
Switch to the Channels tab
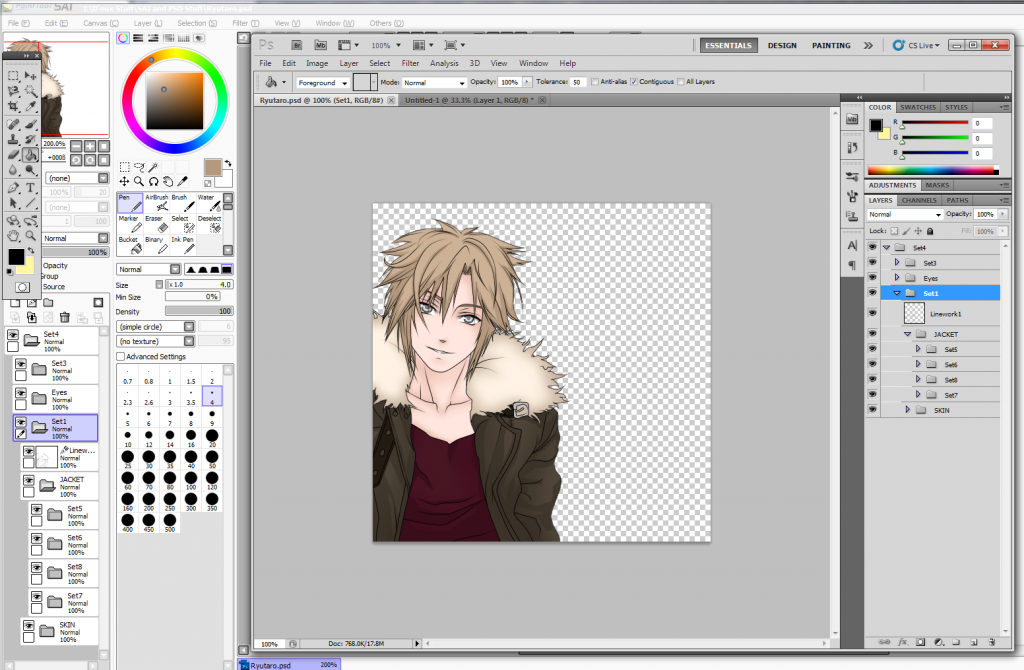(x=920, y=200)
